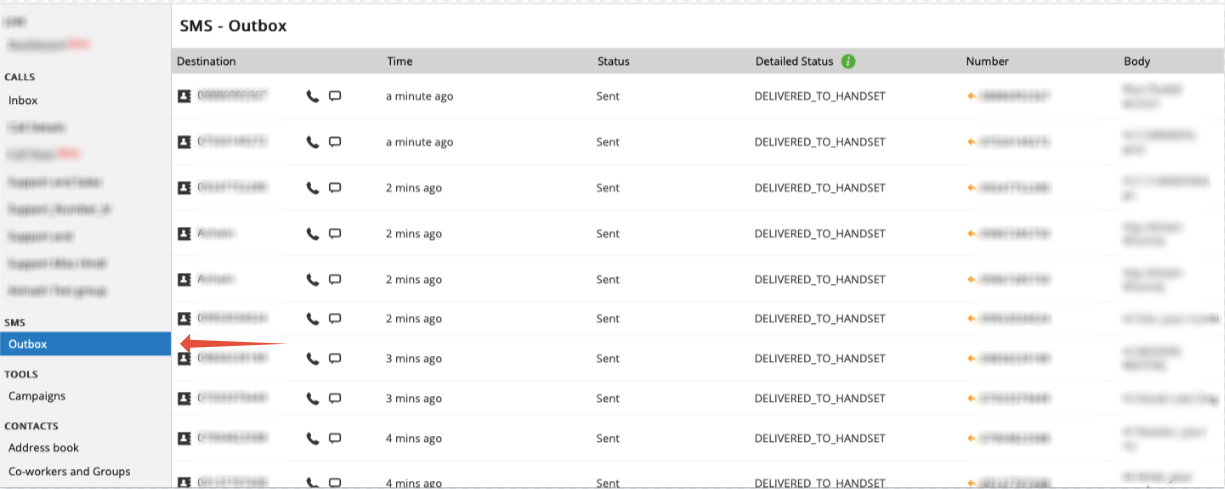Viewport: 1225px width, 489px height.
Task: Sort by the Time column header
Action: (x=400, y=61)
